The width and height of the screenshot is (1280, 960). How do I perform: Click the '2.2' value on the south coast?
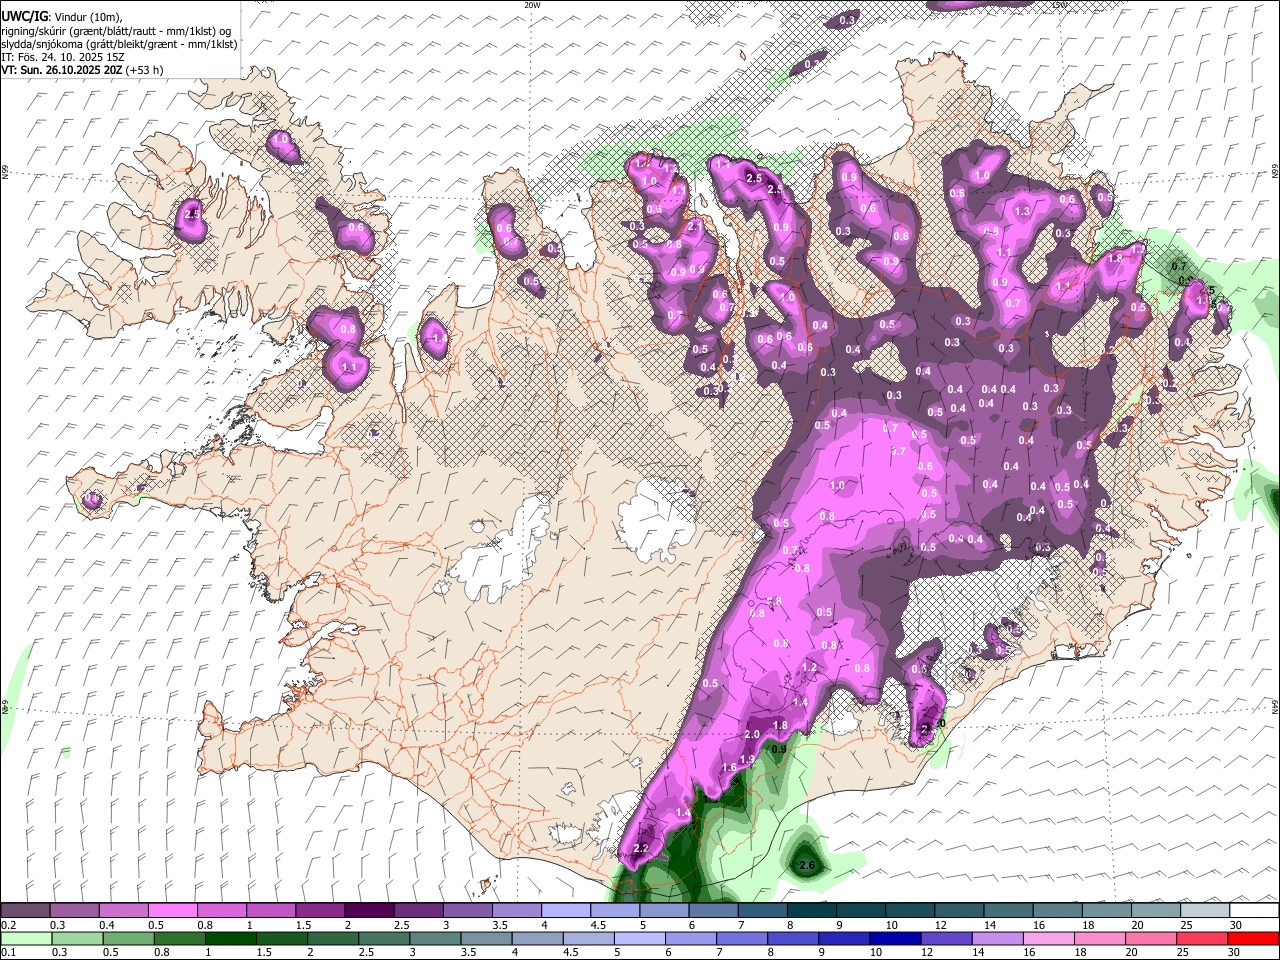click(x=641, y=848)
